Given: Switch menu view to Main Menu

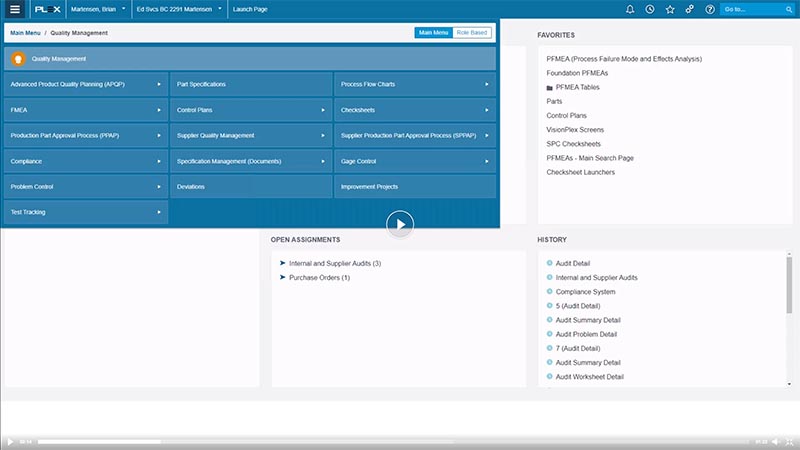Looking at the screenshot, I should click(x=434, y=33).
